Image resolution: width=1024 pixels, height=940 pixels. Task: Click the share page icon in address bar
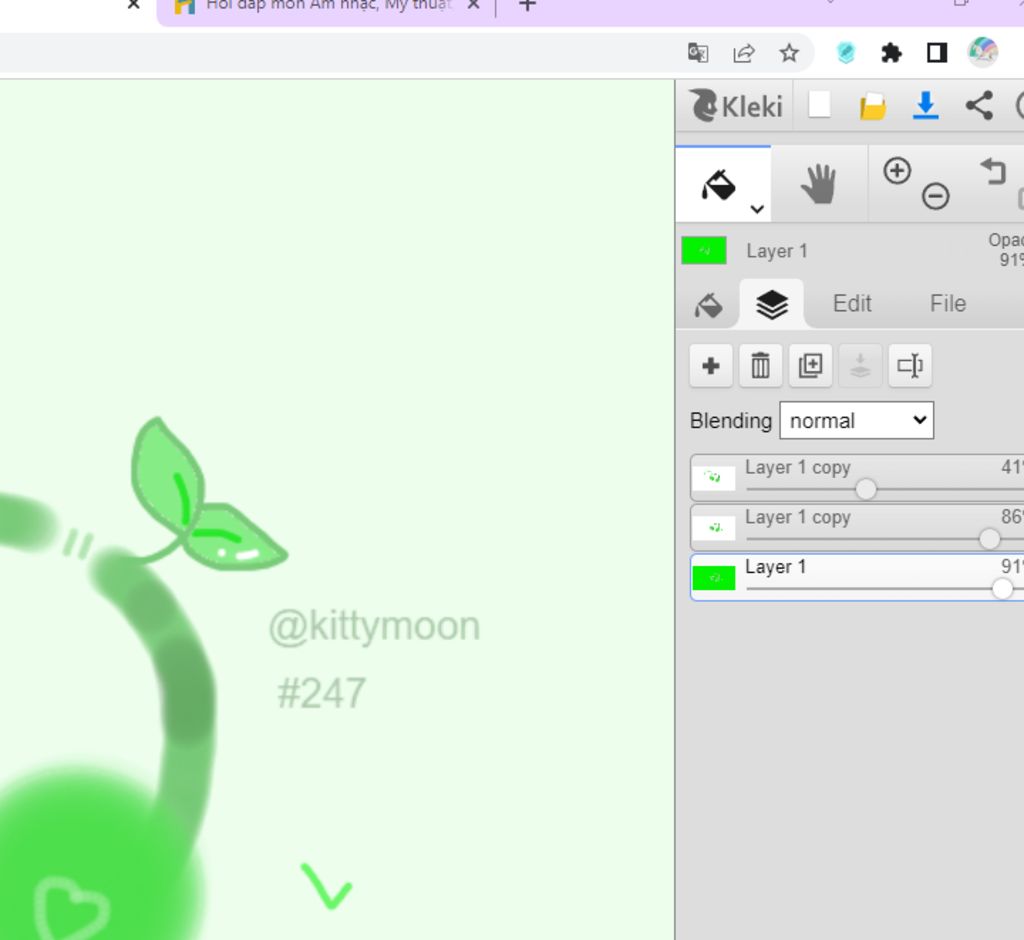(x=744, y=53)
